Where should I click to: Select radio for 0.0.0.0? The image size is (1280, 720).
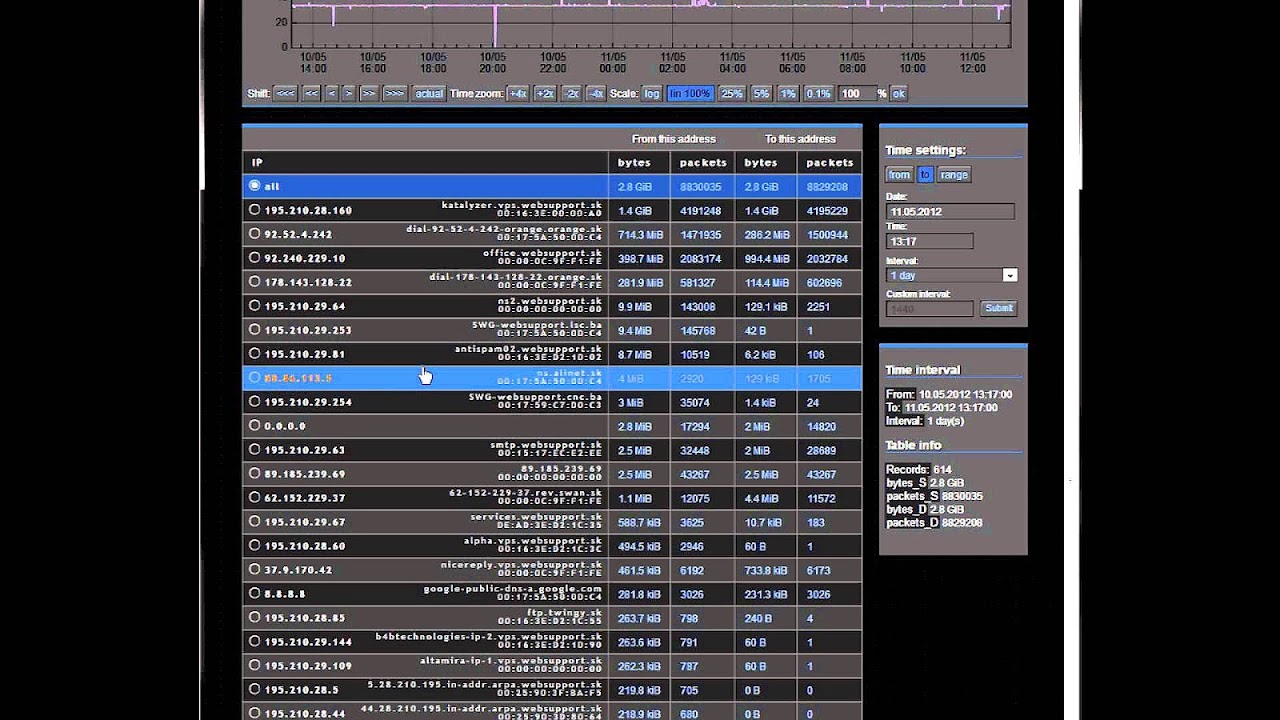tap(254, 426)
